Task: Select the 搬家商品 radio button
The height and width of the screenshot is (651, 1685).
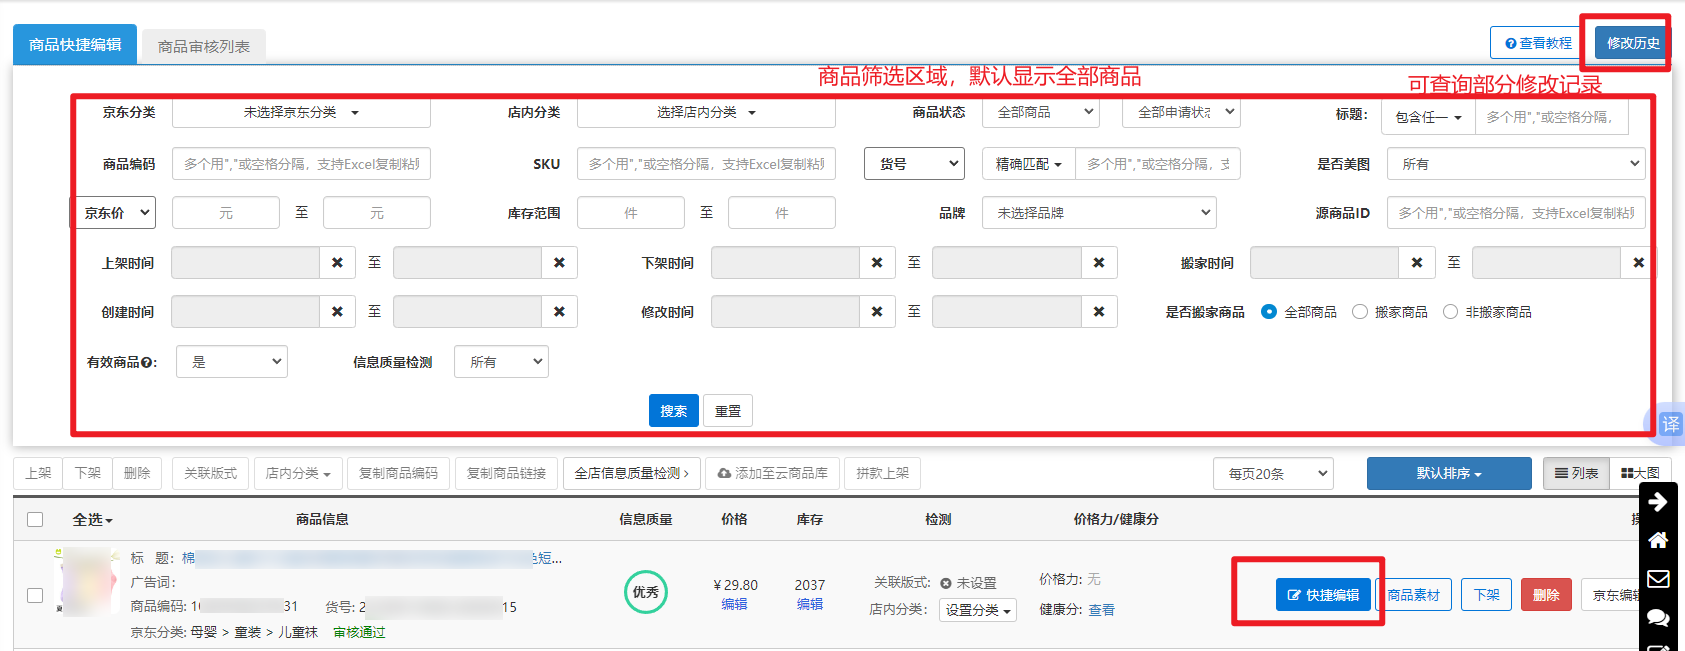Action: click(1360, 312)
